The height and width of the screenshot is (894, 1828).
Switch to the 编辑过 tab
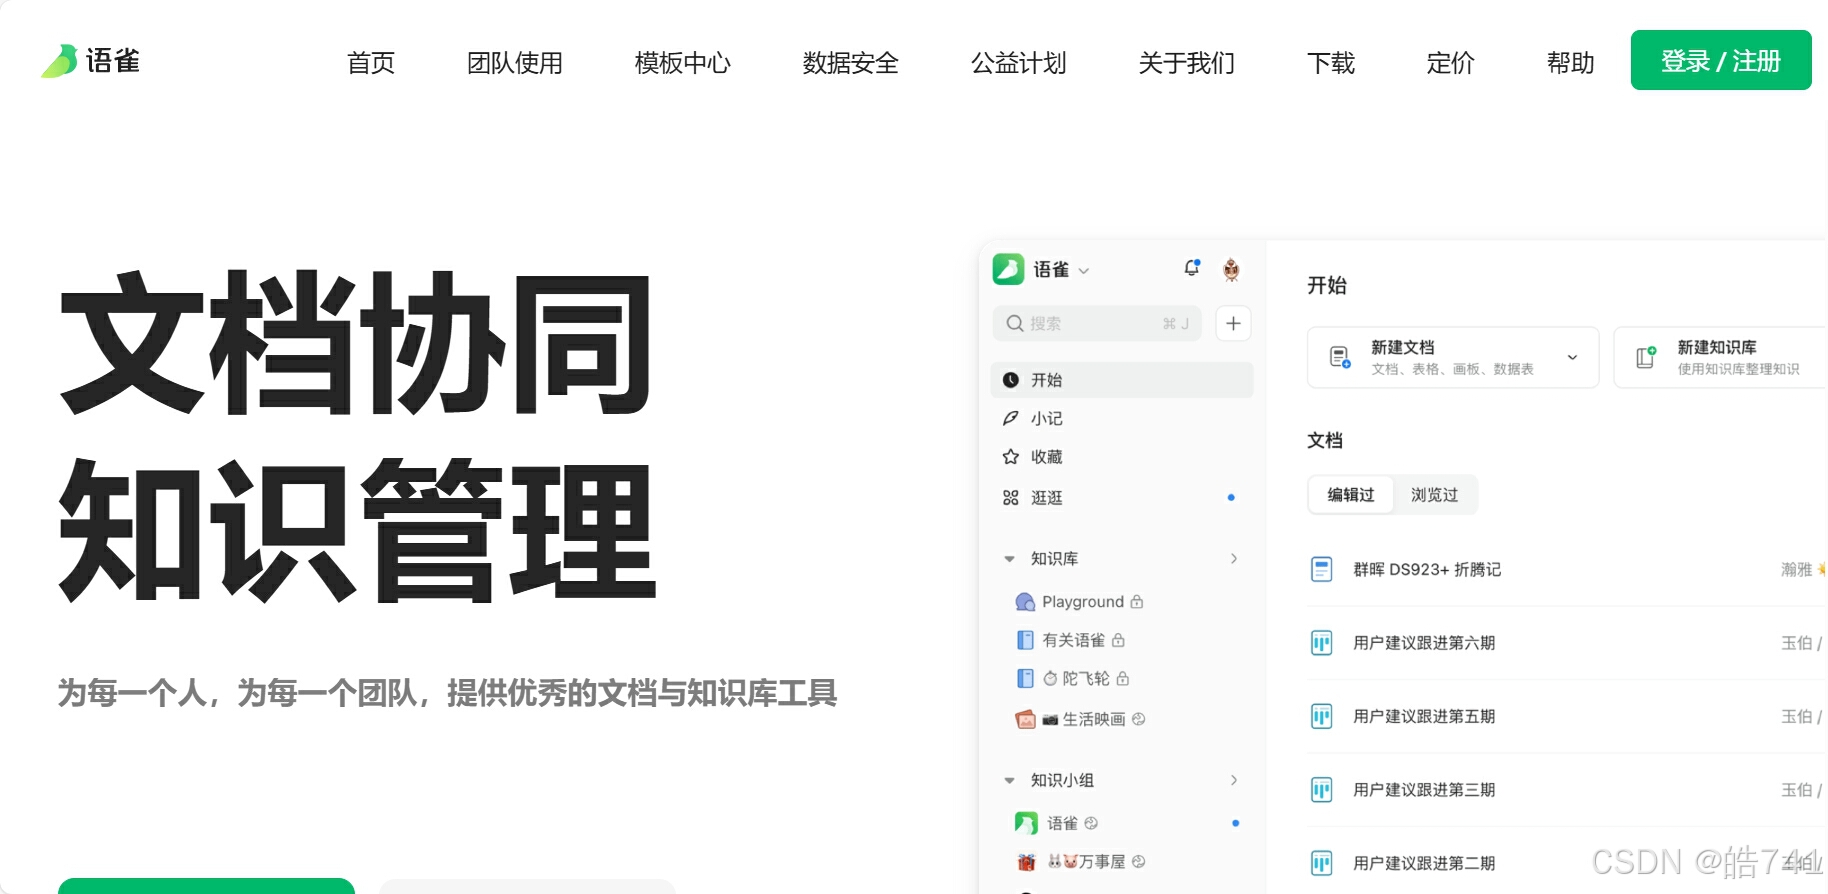[x=1351, y=495]
